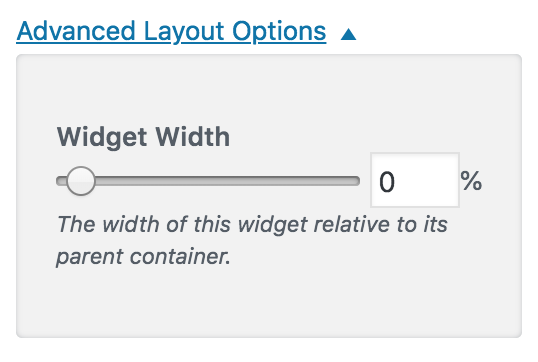Click blank space inside the width percent textbox
The width and height of the screenshot is (538, 362).
click(x=427, y=181)
